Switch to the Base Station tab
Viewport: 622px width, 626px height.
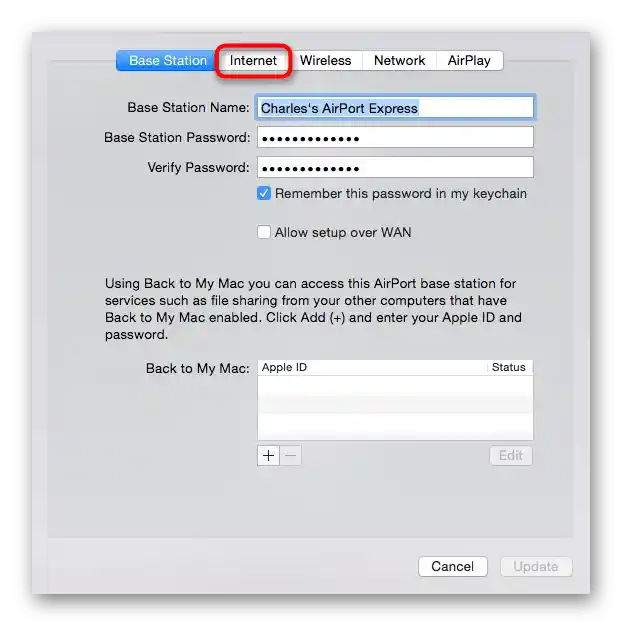point(167,61)
